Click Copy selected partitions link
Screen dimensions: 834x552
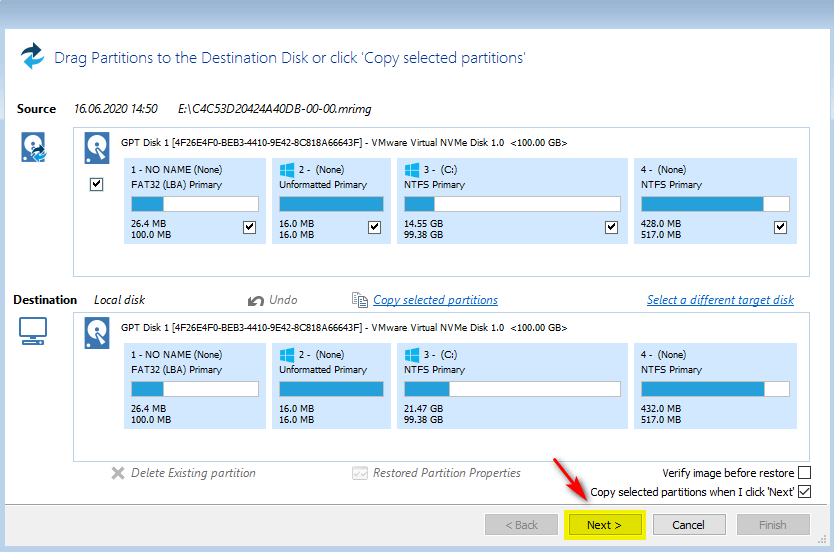click(435, 300)
